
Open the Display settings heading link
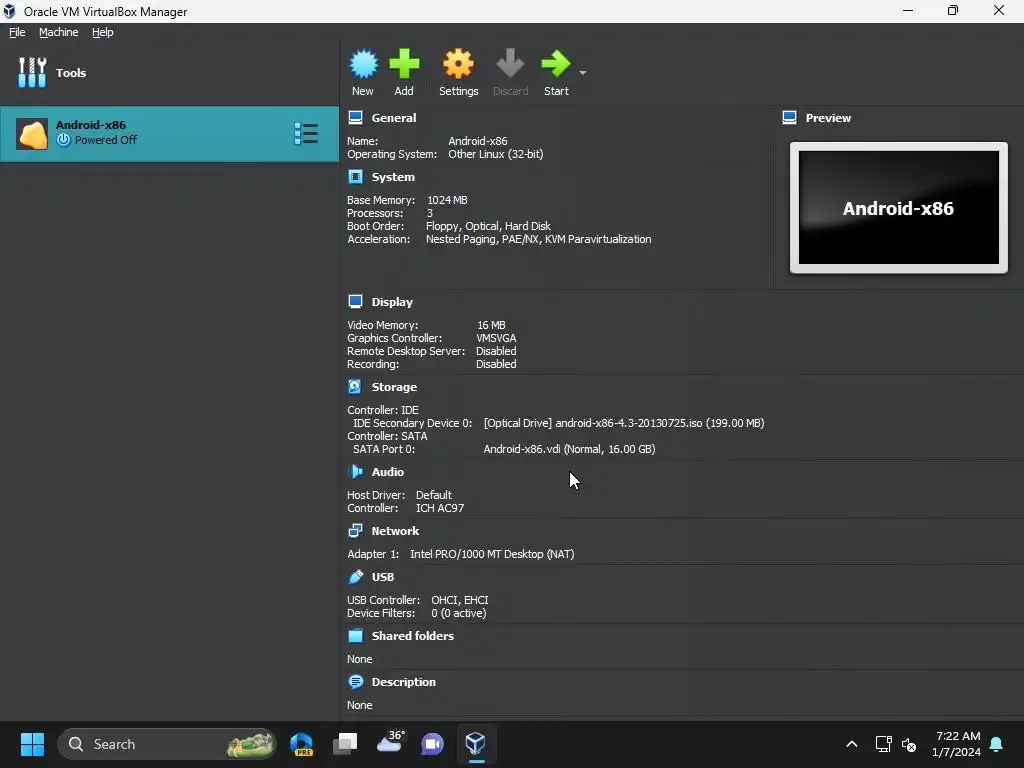point(392,302)
